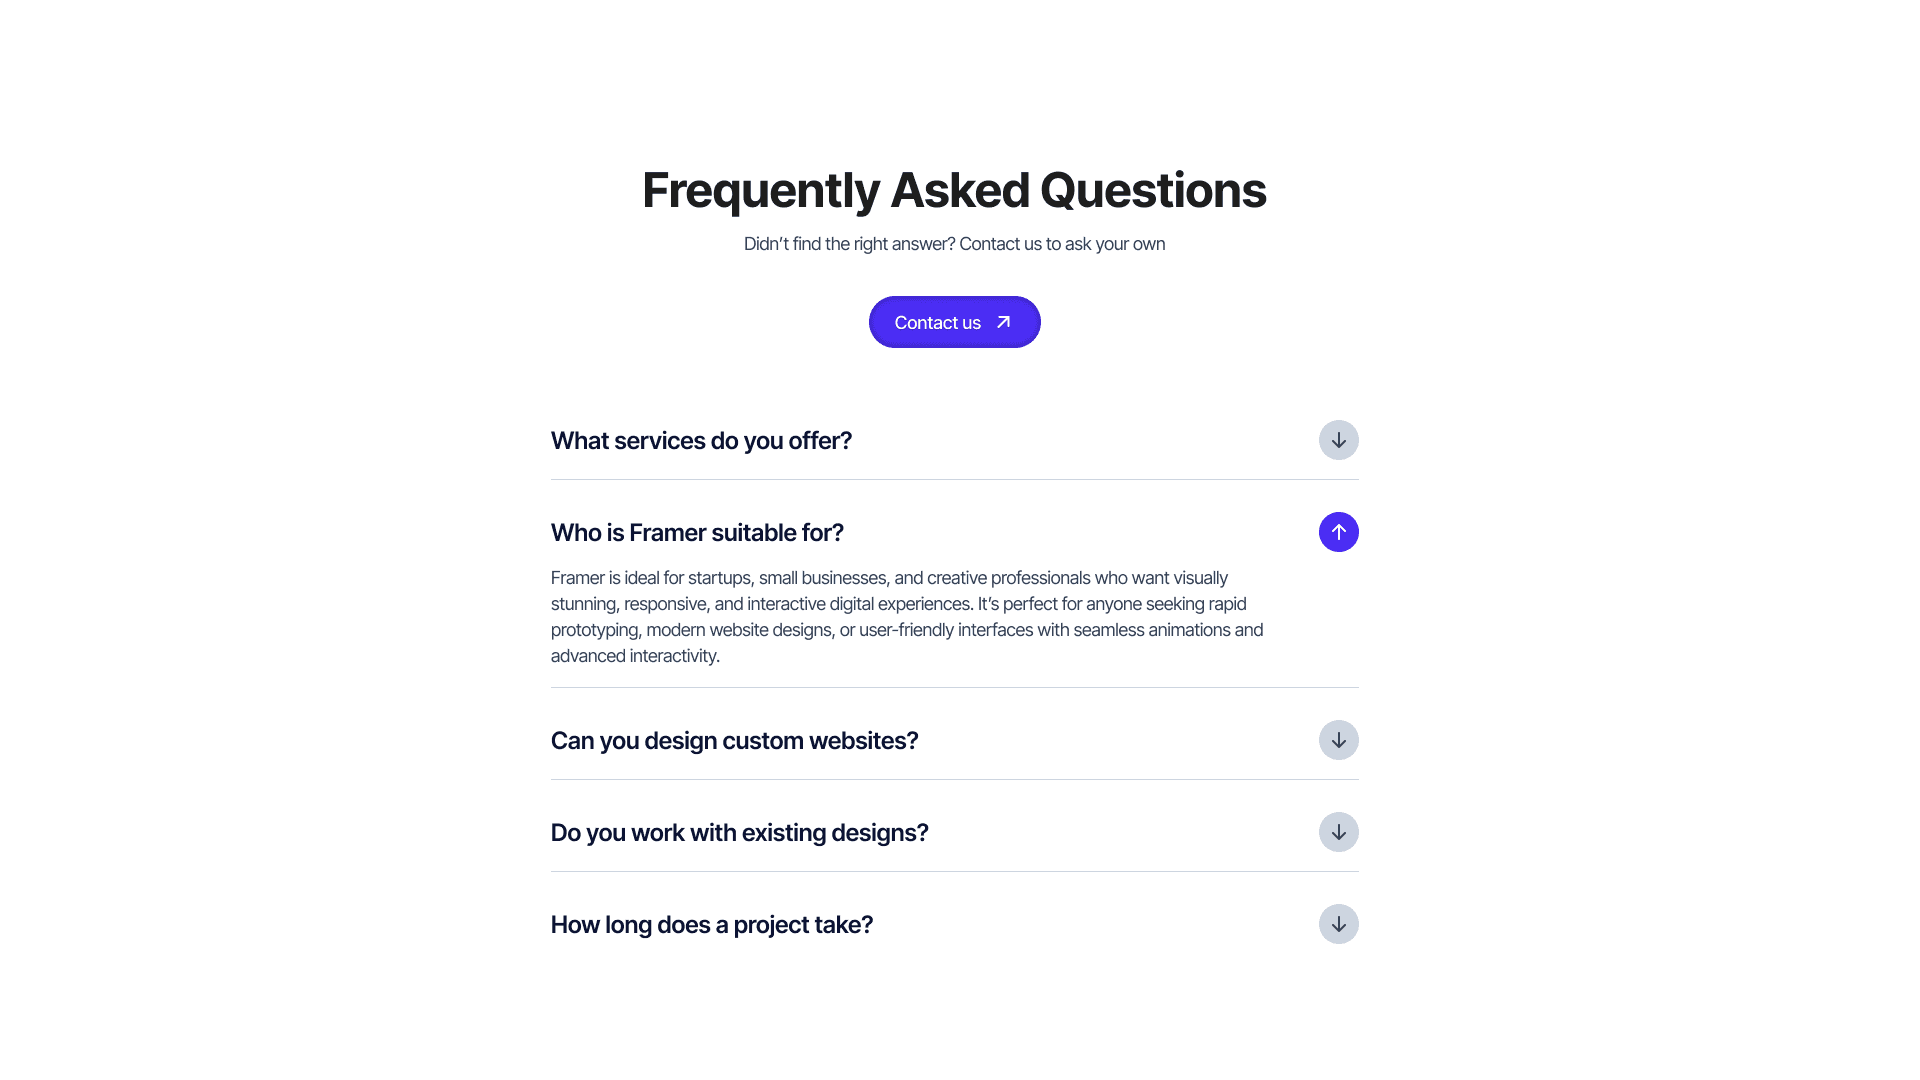Viewport: 1920px width, 1080px height.
Task: Expand the What services do you offer arrow
Action: point(1338,440)
